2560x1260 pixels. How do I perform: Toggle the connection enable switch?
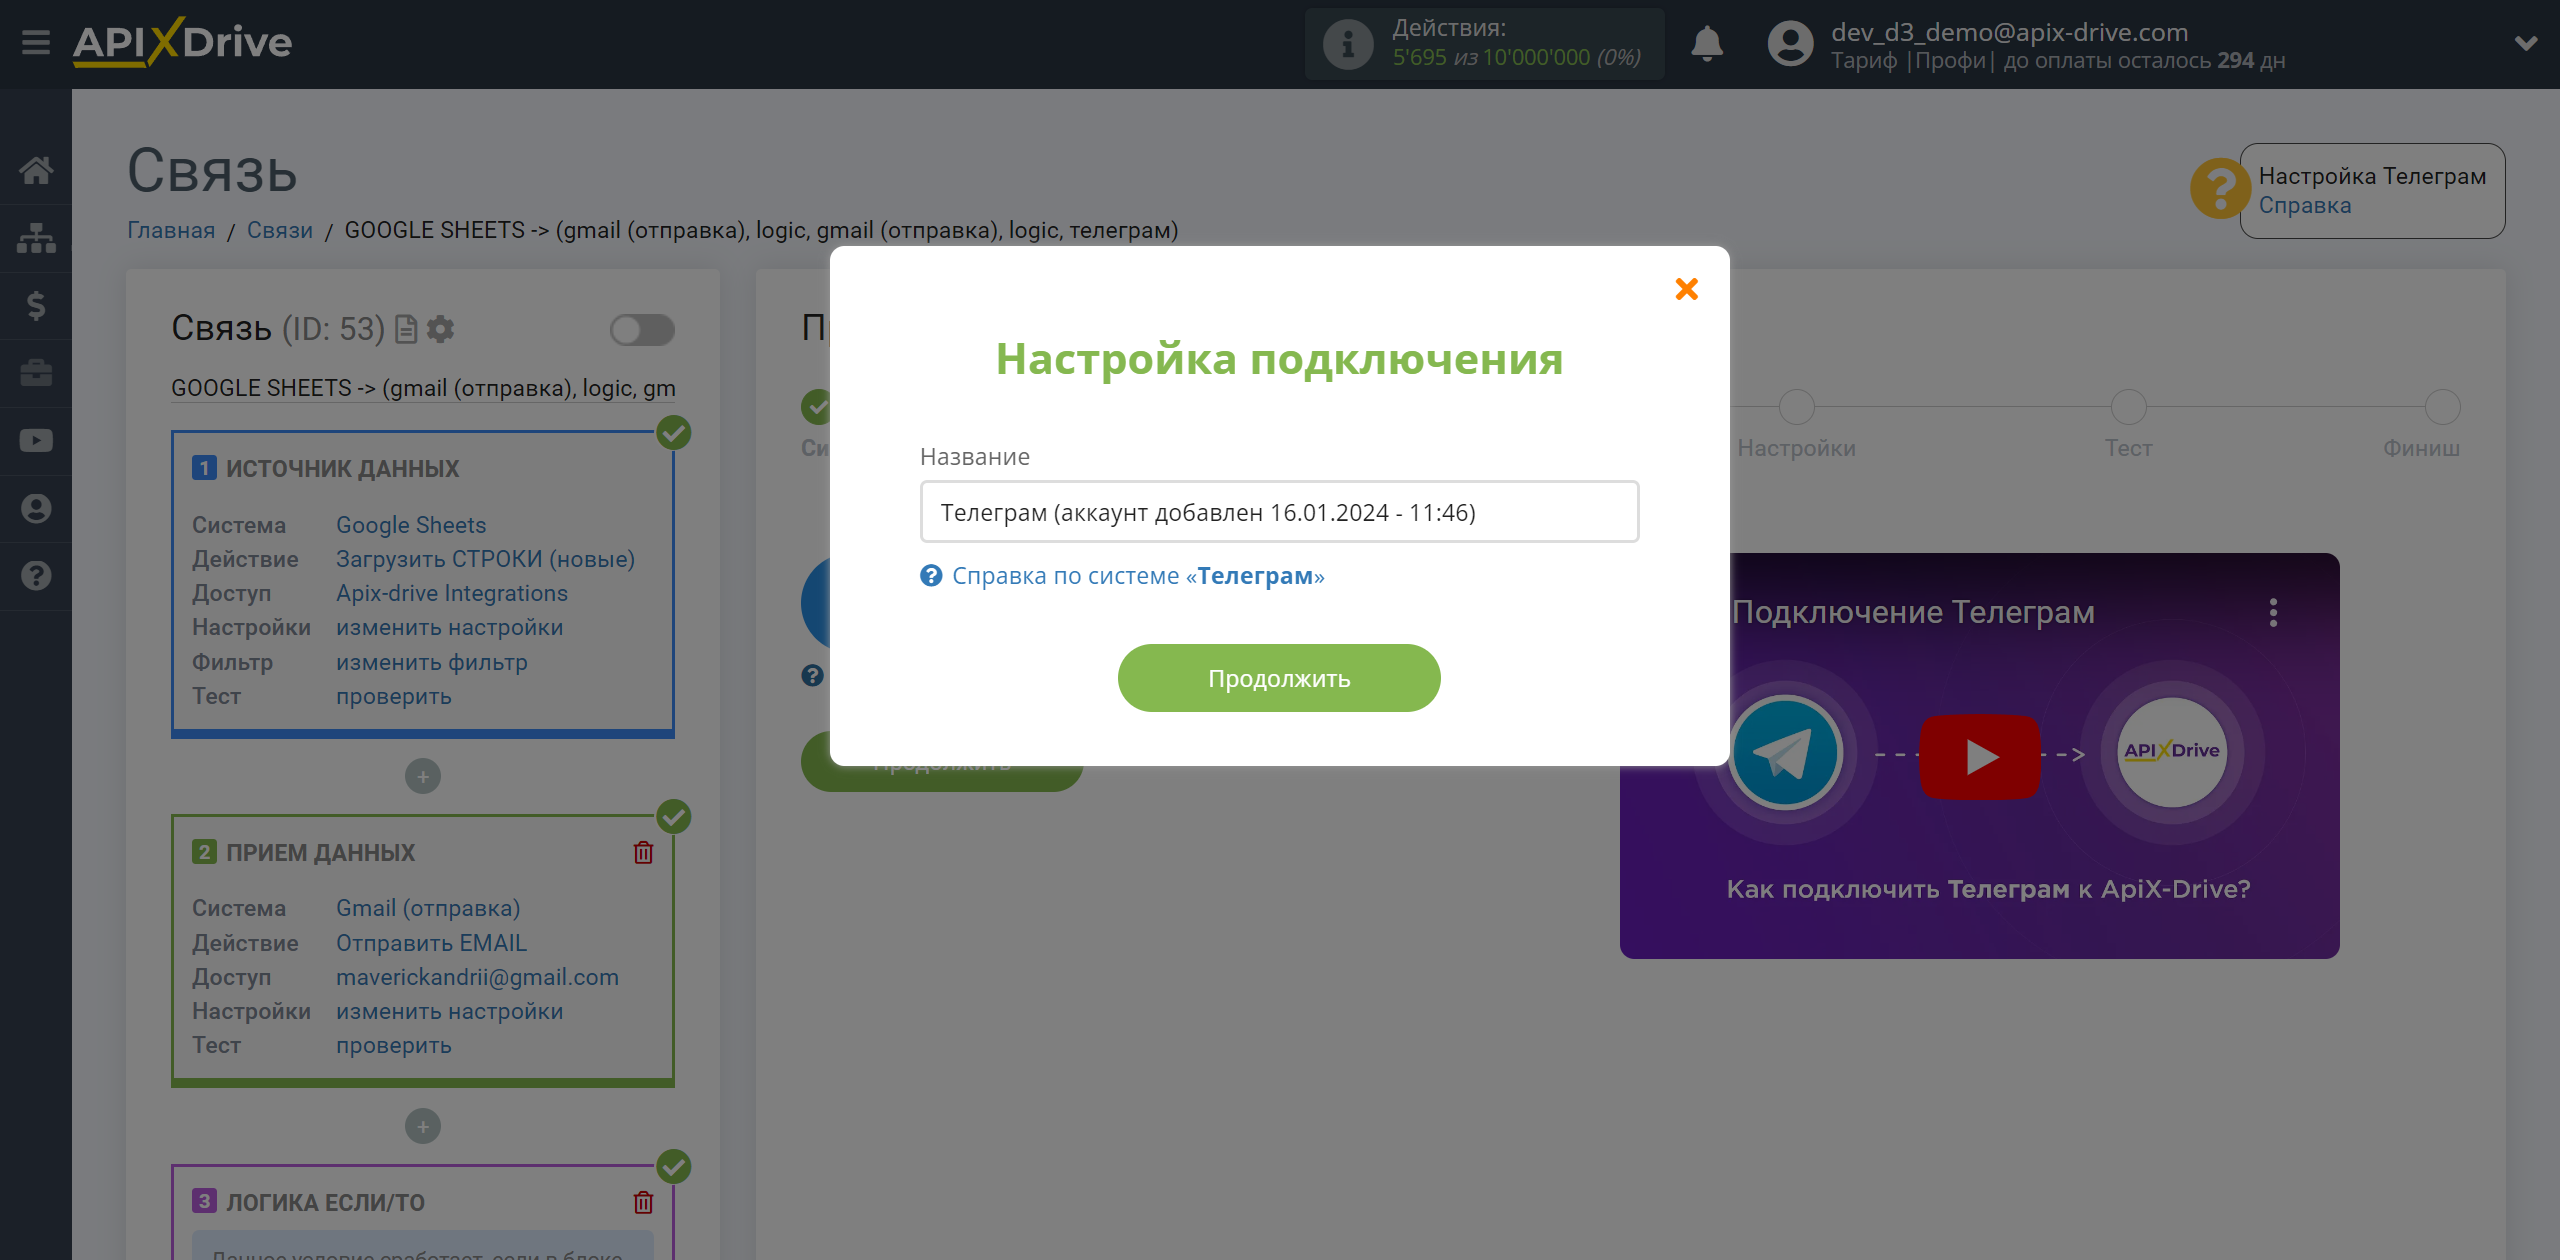[x=642, y=330]
